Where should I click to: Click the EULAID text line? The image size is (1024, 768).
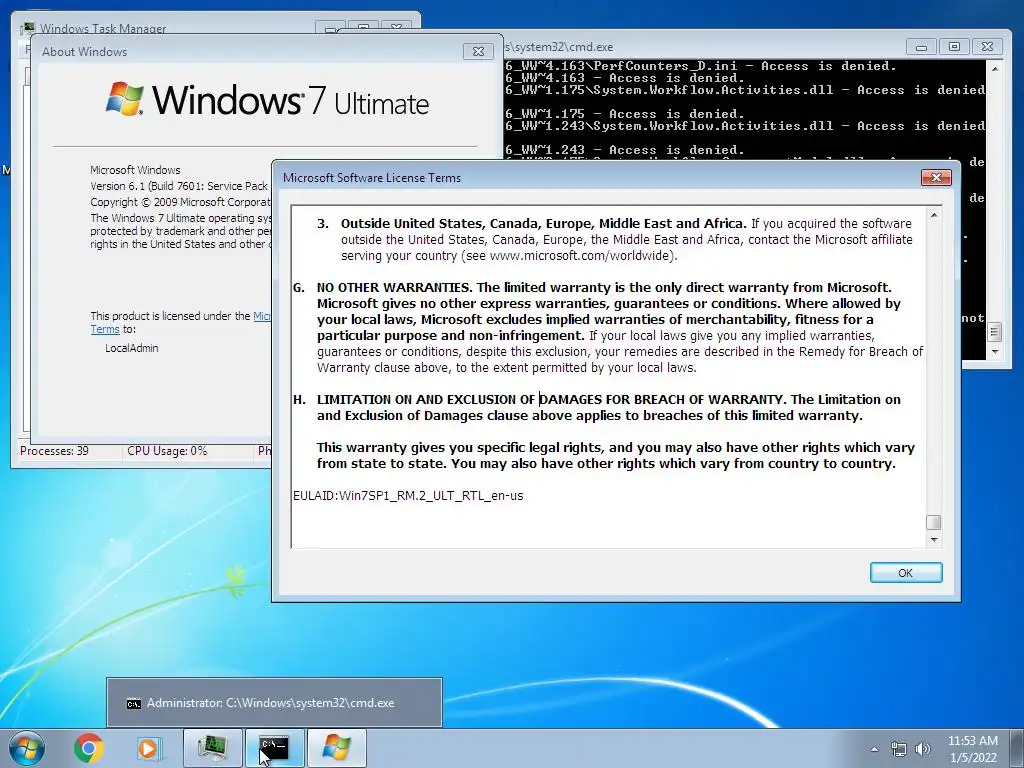click(x=408, y=496)
